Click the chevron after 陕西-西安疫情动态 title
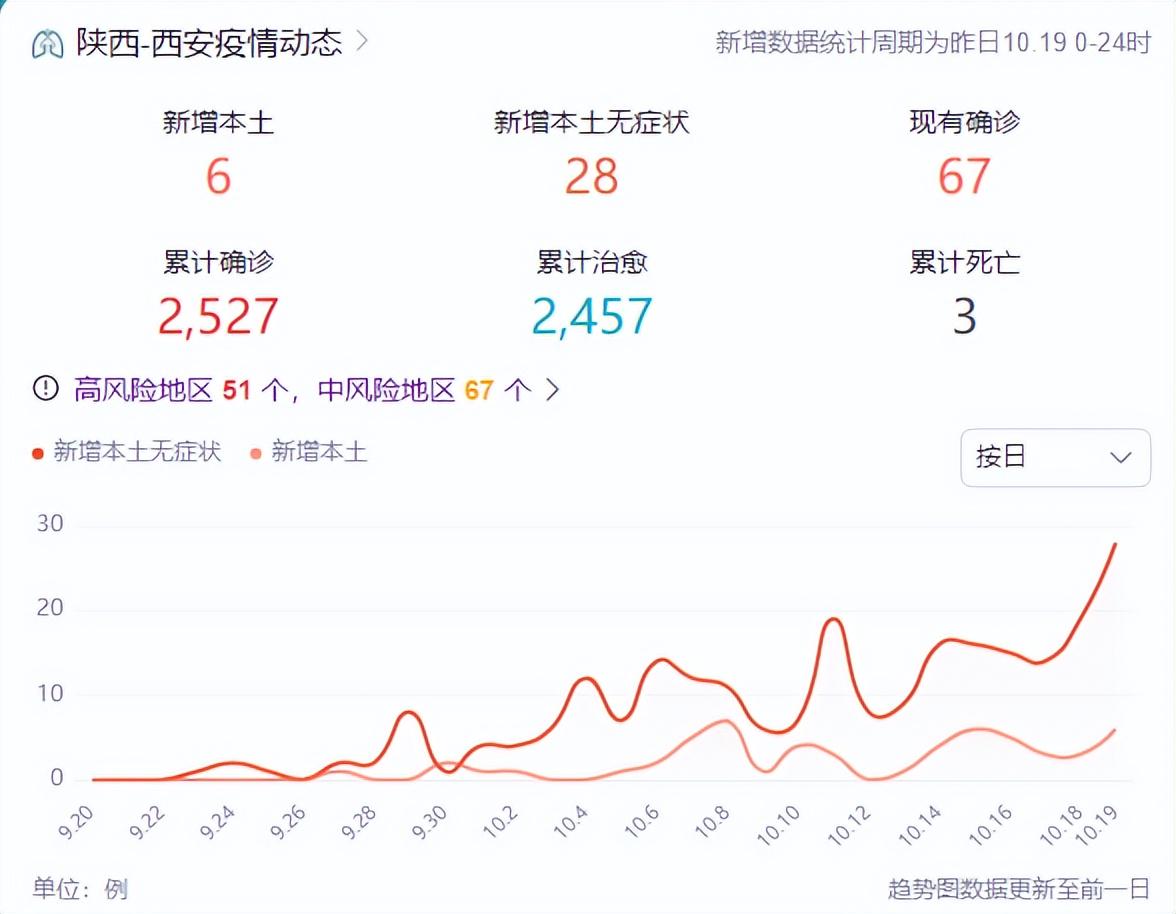Screen dimensions: 1176x914 (x=362, y=40)
